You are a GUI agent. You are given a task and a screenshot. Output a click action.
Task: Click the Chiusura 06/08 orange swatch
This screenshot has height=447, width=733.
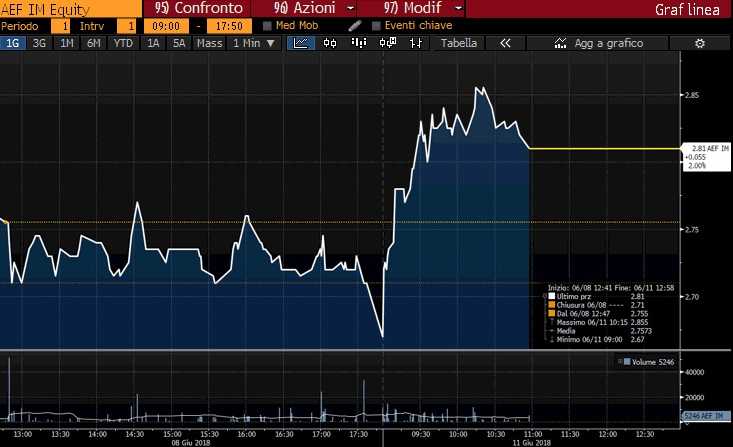552,304
